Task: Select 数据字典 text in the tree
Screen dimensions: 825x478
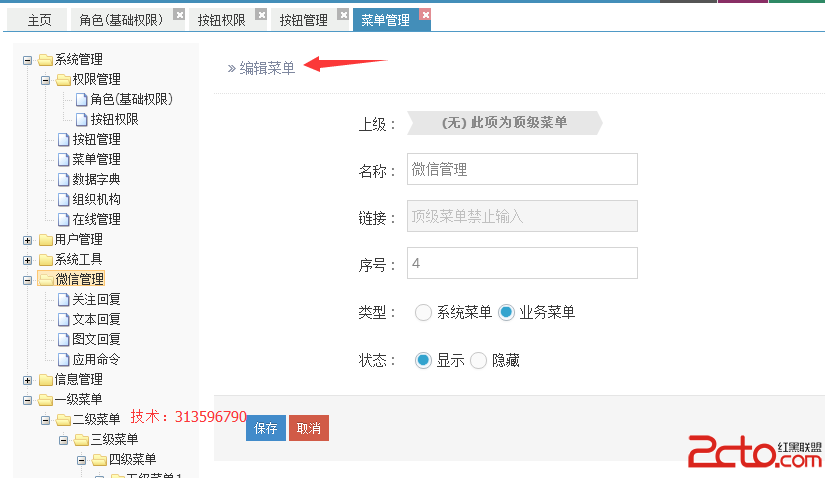Action: [96, 180]
